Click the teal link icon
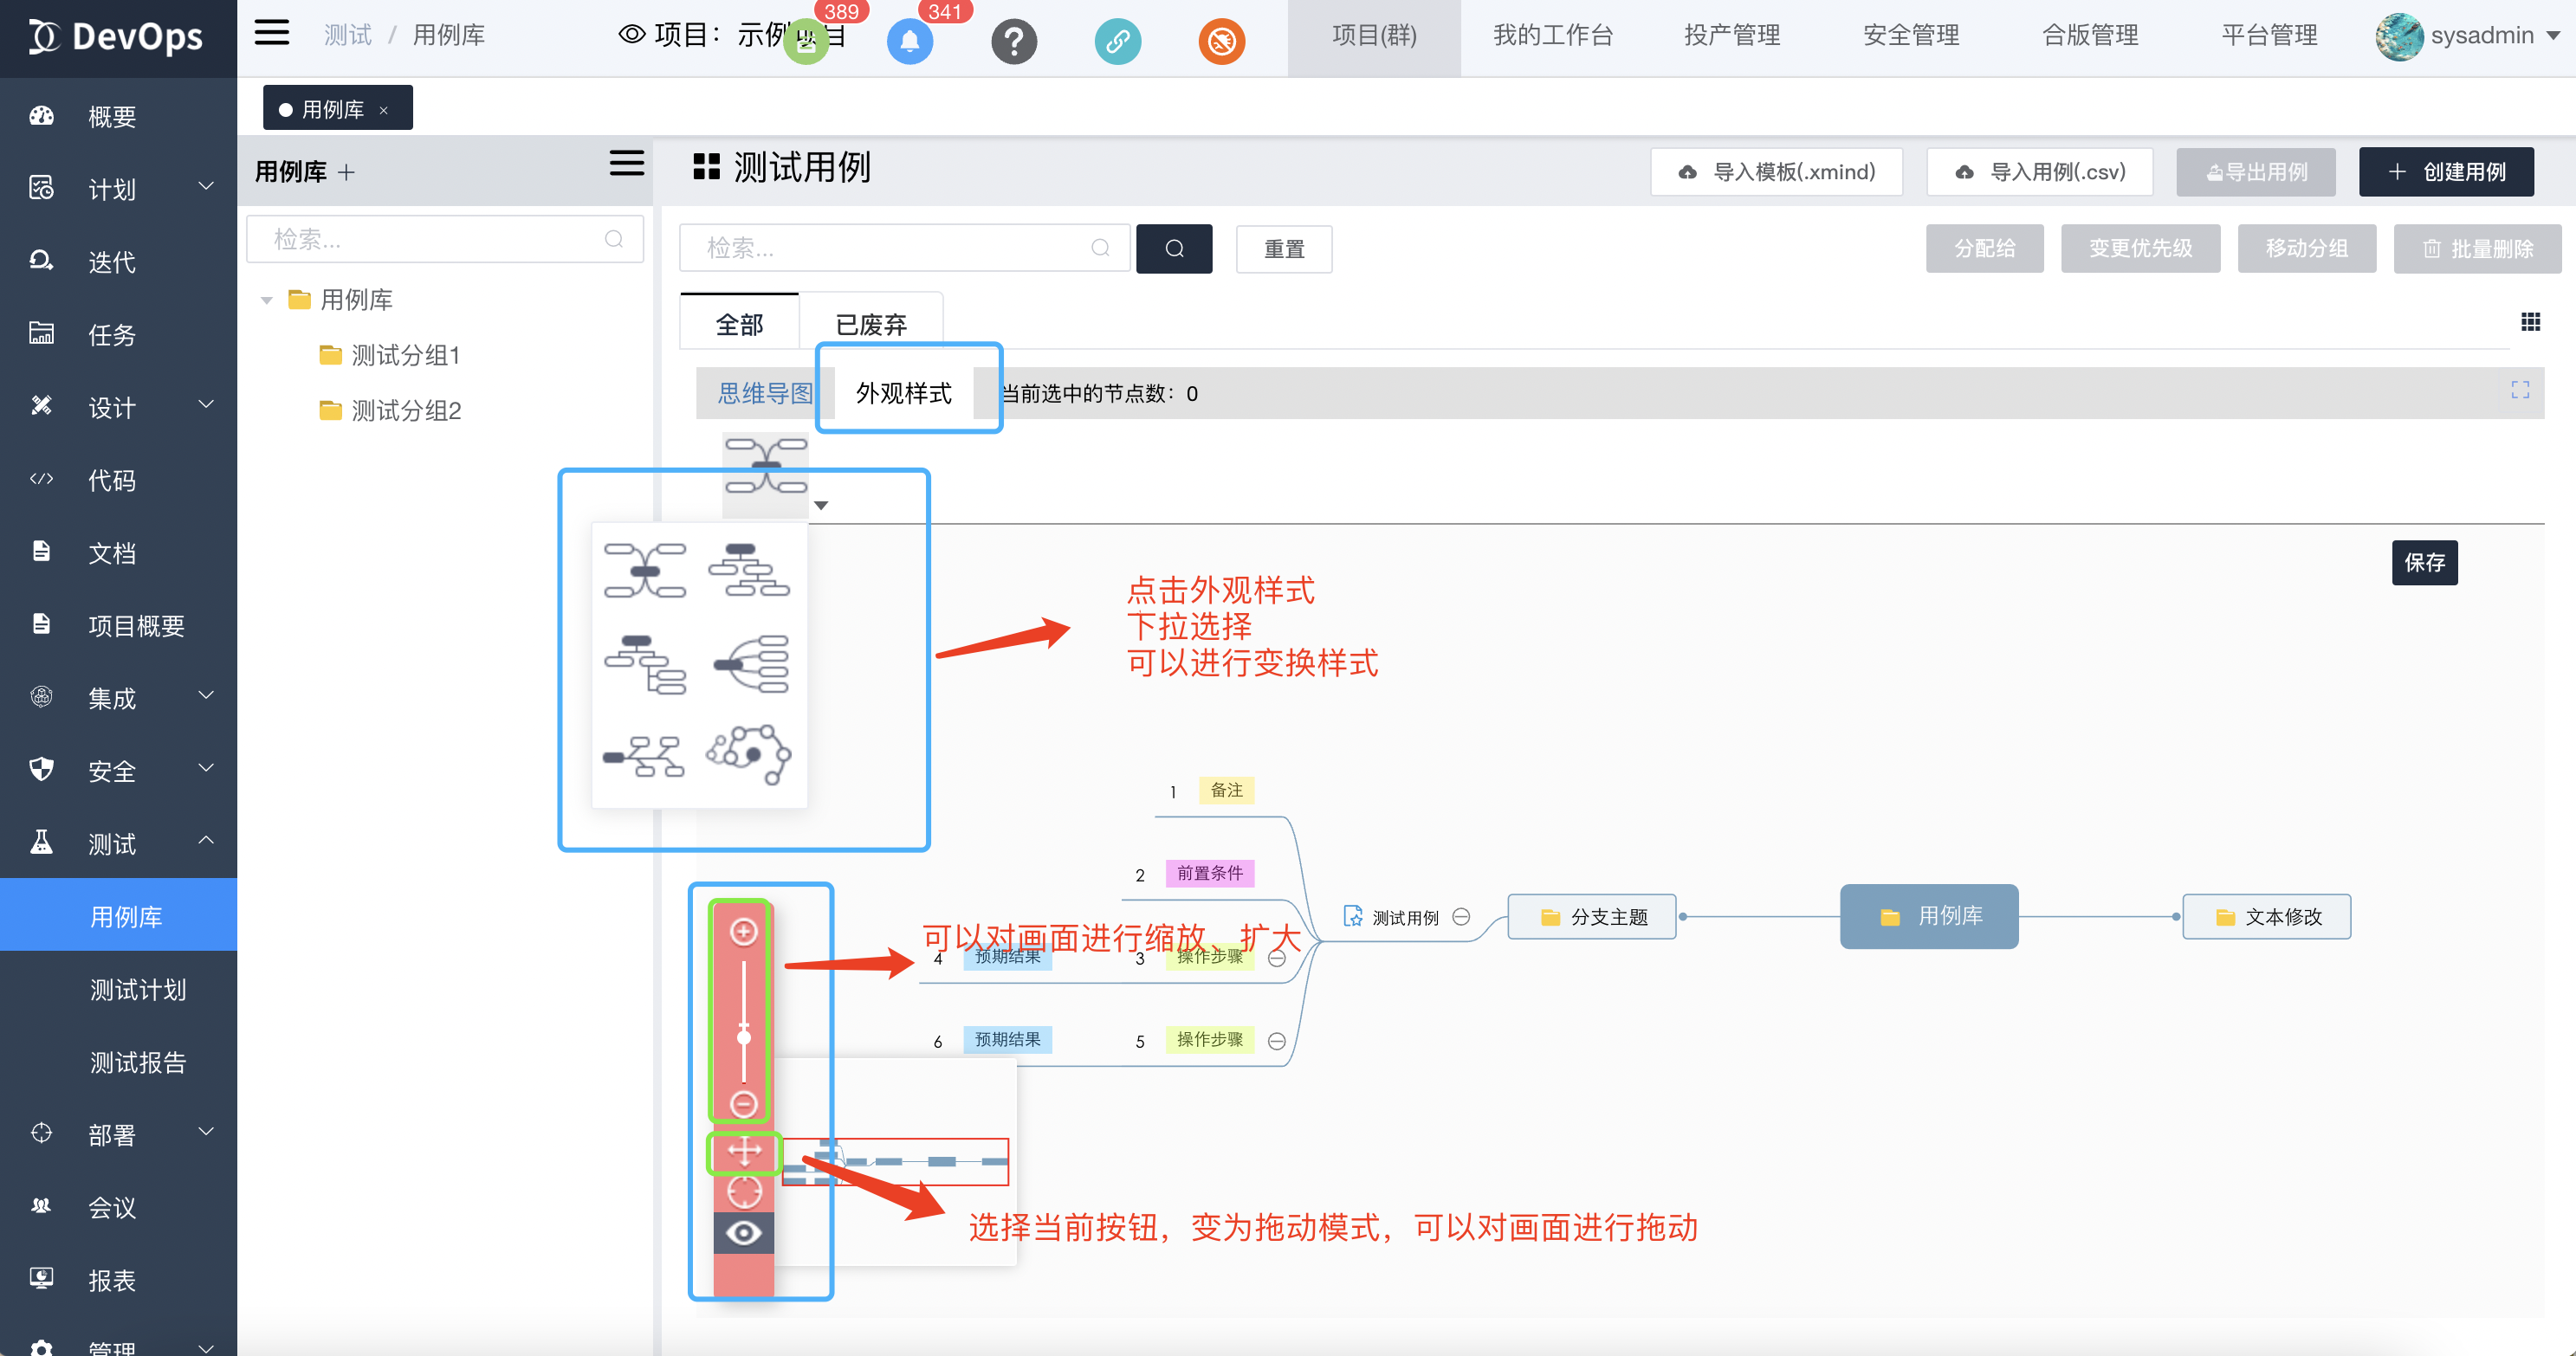The image size is (2576, 1356). coord(1117,42)
